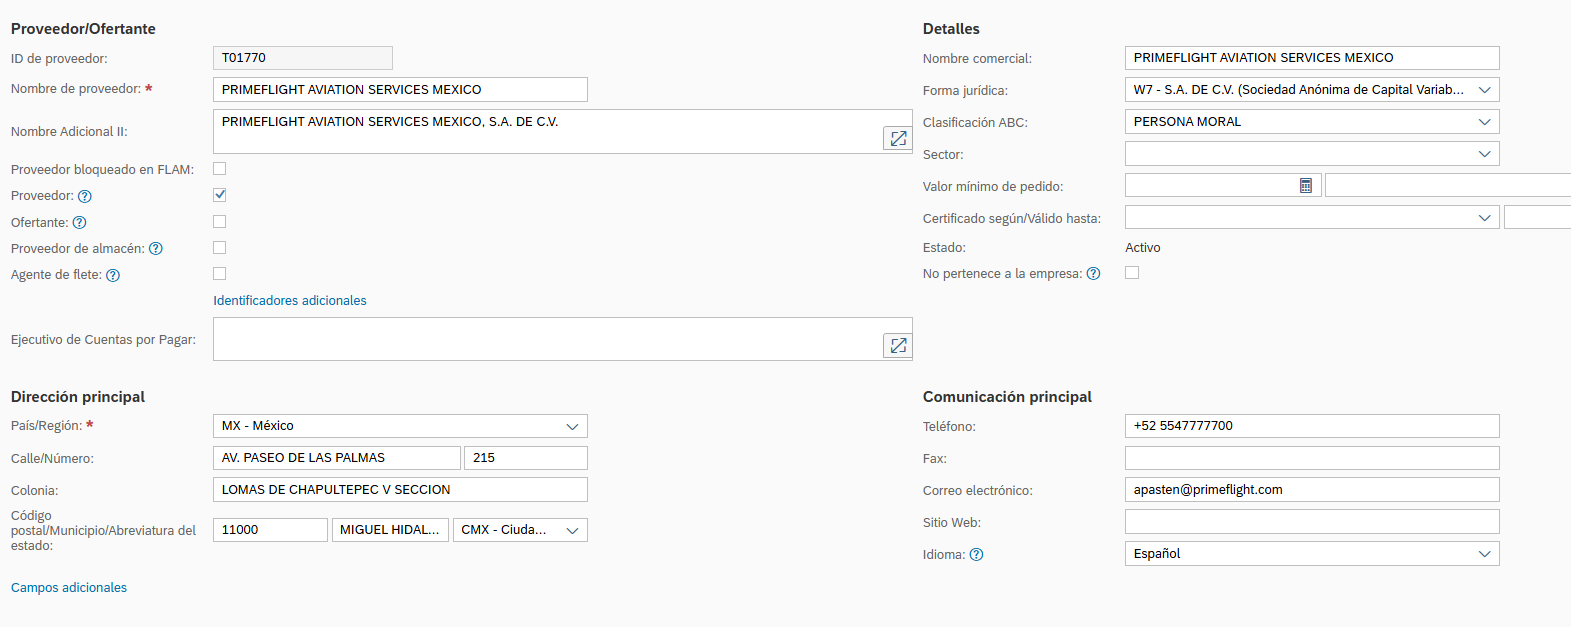The width and height of the screenshot is (1571, 627).
Task: Uncheck the Proveedor checkbox
Action: click(220, 195)
